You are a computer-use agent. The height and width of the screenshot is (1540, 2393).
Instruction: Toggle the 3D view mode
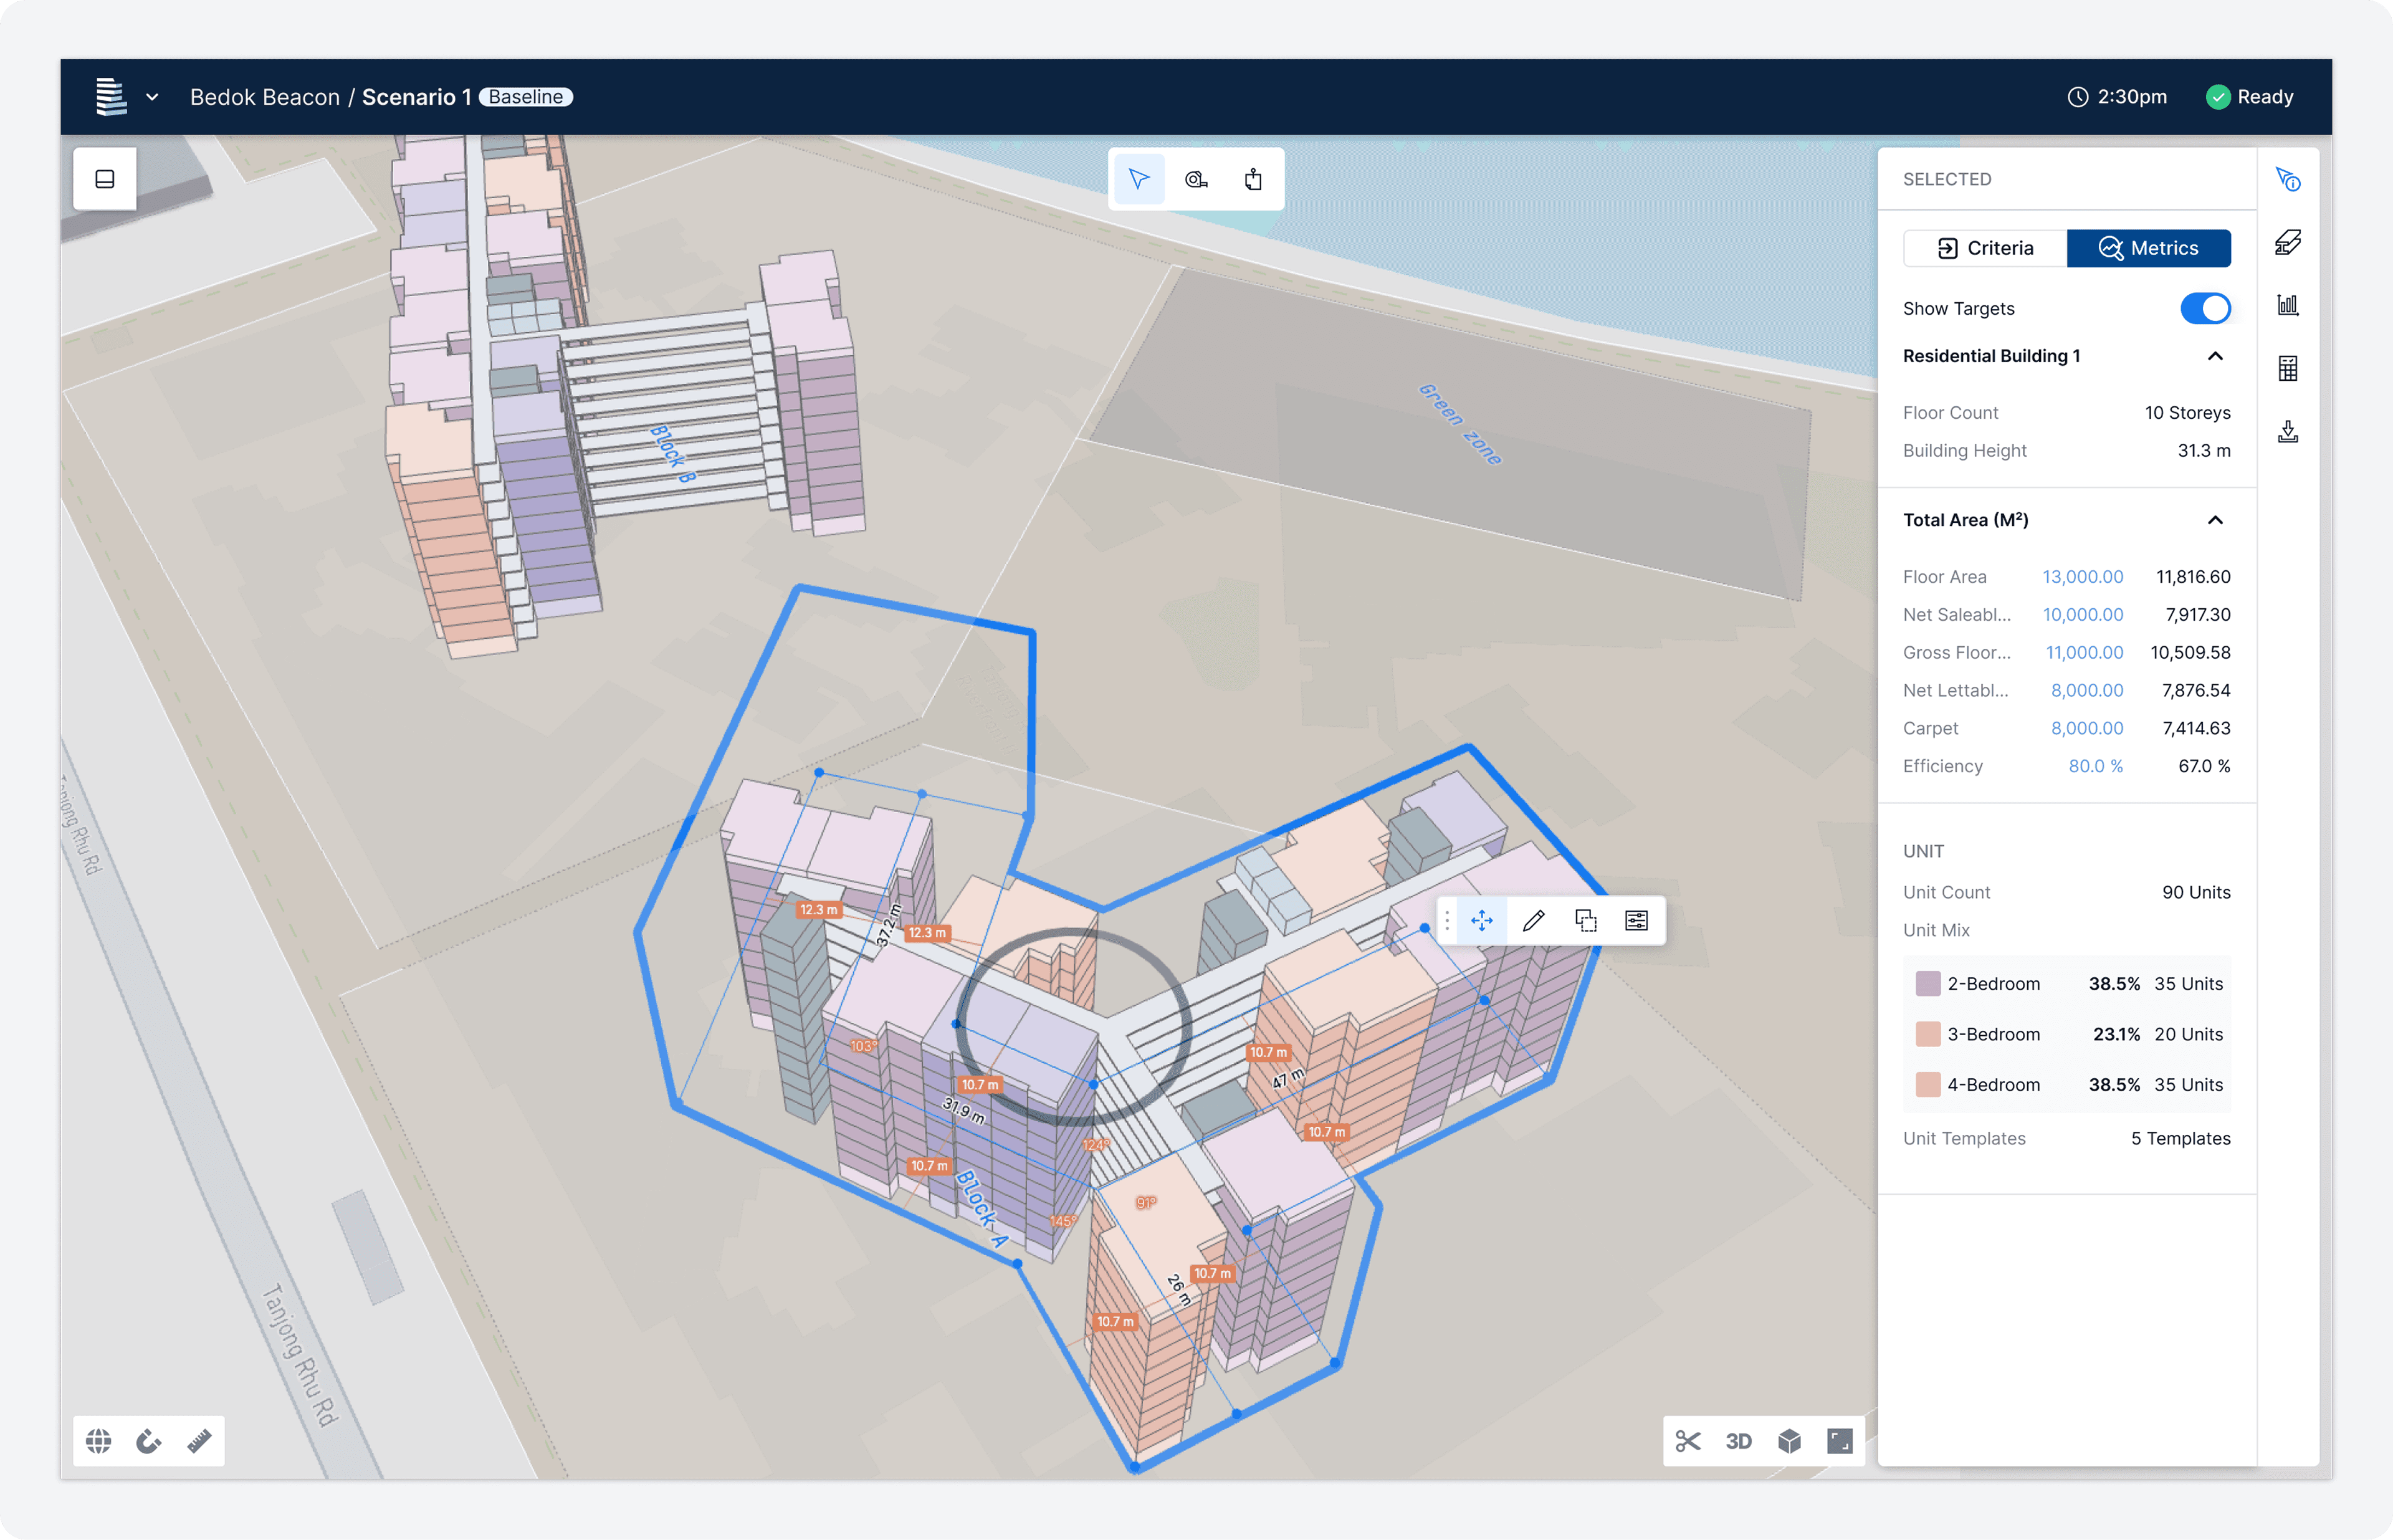1739,1441
